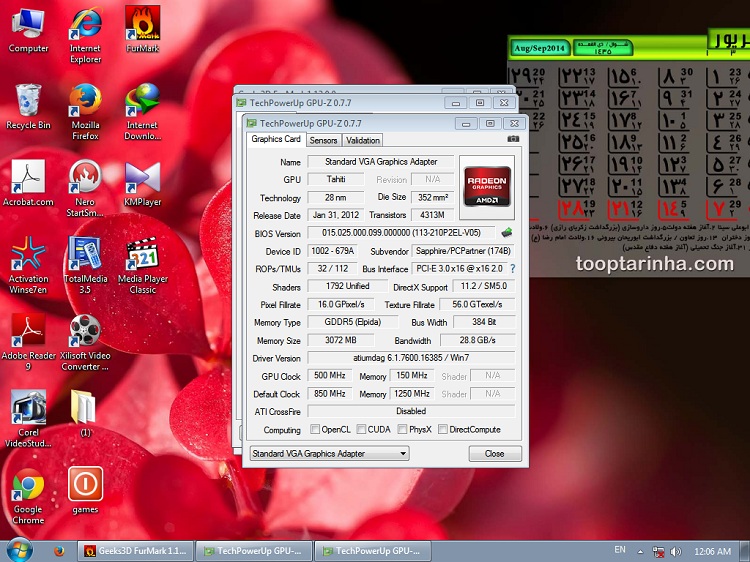The image size is (750, 562).
Task: Show hidden tray icons arrow
Action: 640,551
